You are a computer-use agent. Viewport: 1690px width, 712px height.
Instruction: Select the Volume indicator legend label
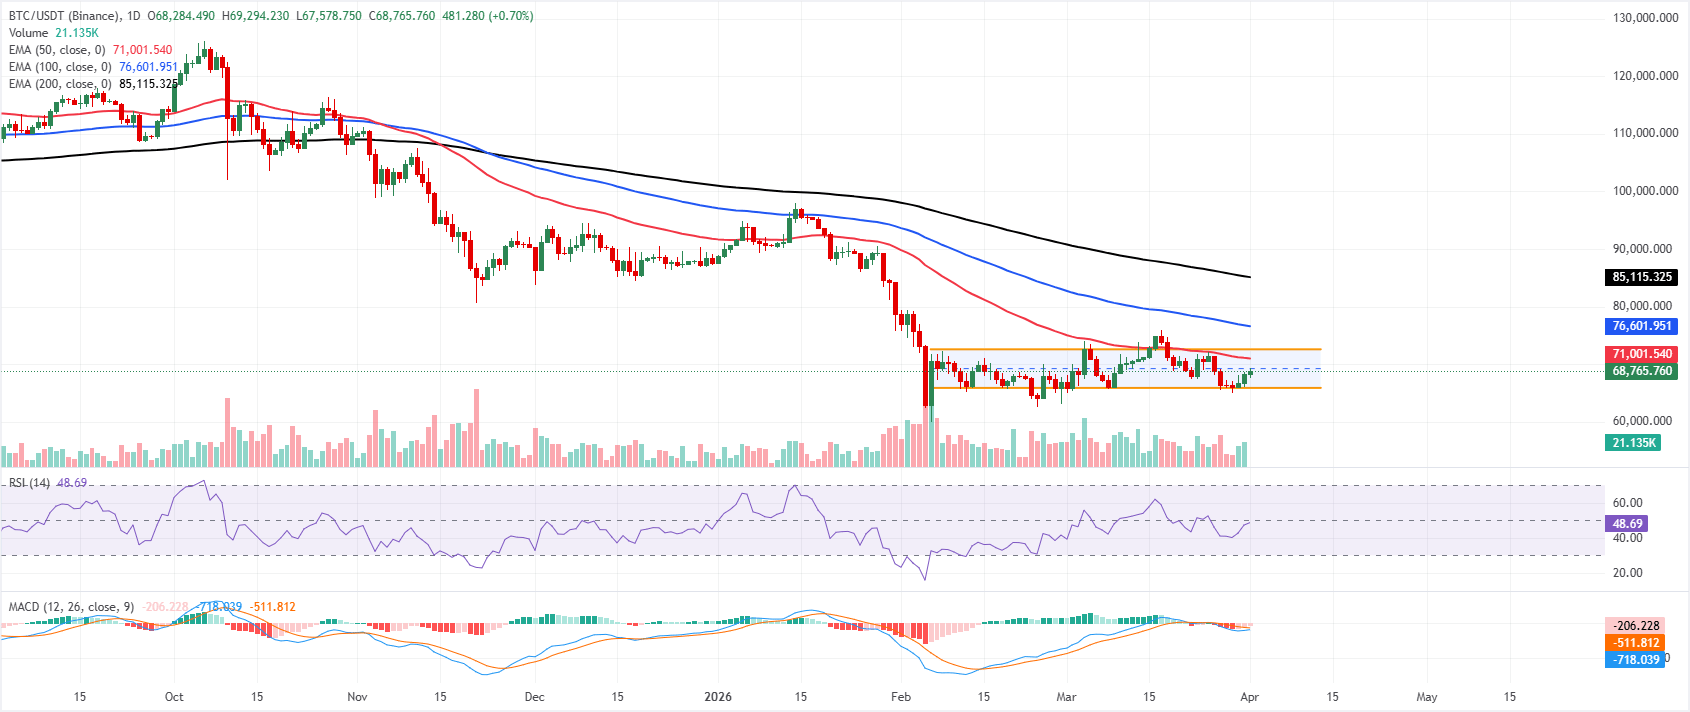click(x=28, y=33)
